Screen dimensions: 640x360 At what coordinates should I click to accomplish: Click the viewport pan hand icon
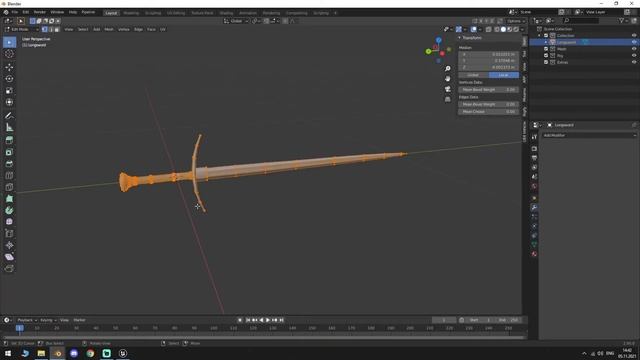448,79
